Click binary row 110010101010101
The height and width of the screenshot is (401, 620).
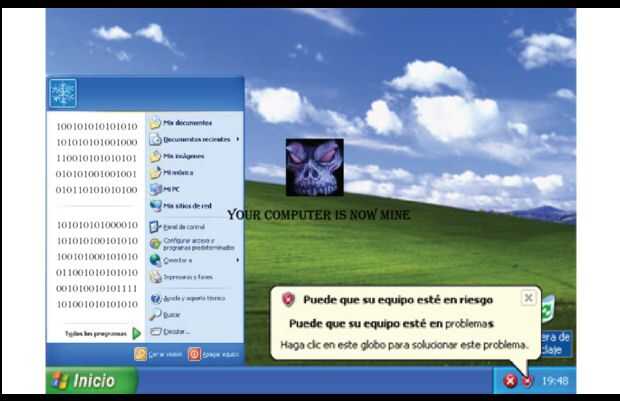click(x=97, y=158)
